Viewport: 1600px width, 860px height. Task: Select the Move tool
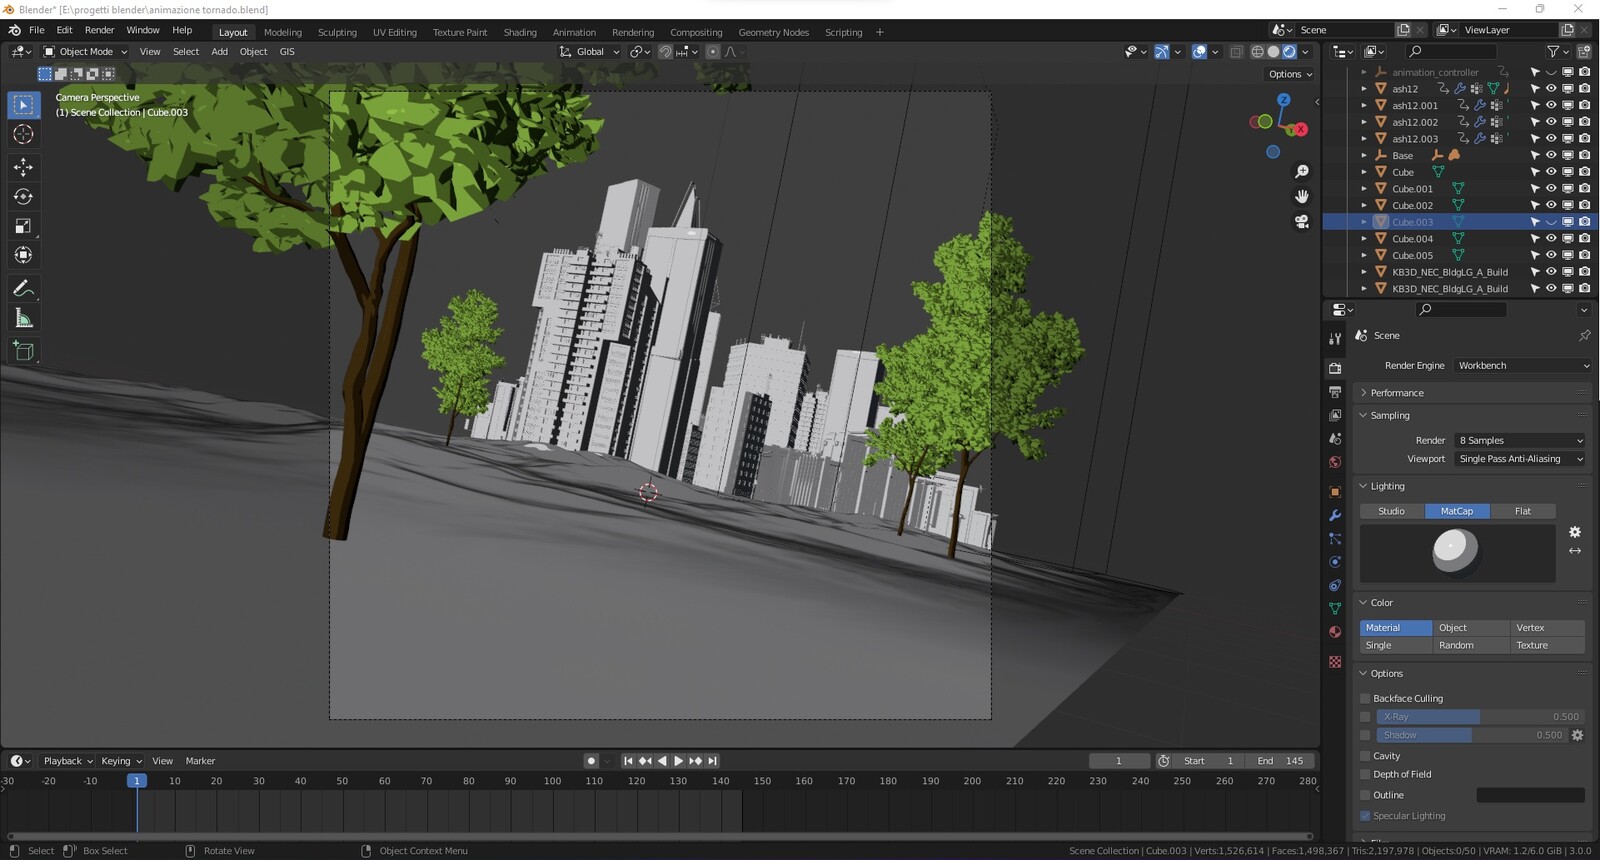point(23,167)
